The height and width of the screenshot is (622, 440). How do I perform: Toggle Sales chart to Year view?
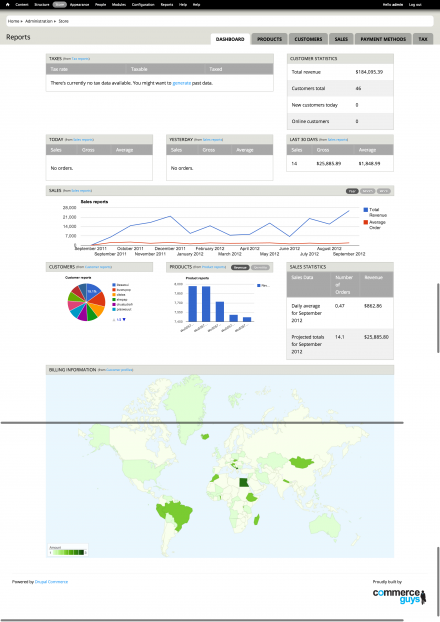352,191
